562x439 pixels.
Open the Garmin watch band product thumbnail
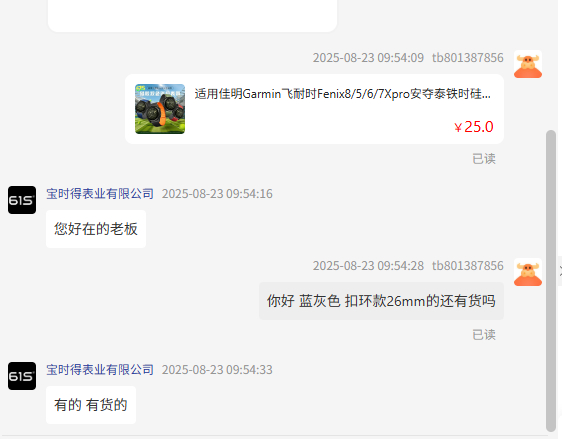coord(160,109)
